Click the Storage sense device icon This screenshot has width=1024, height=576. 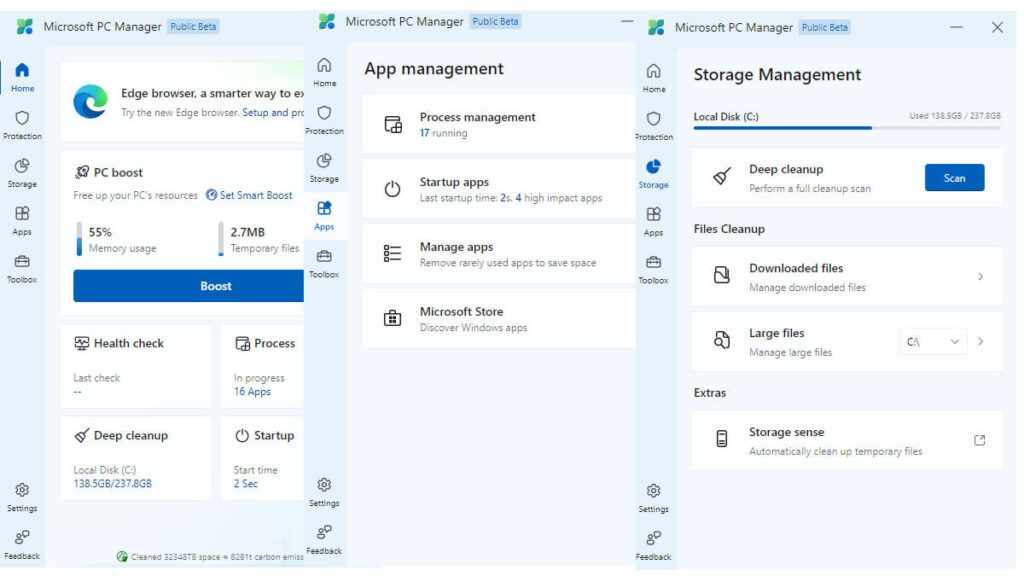pos(722,439)
